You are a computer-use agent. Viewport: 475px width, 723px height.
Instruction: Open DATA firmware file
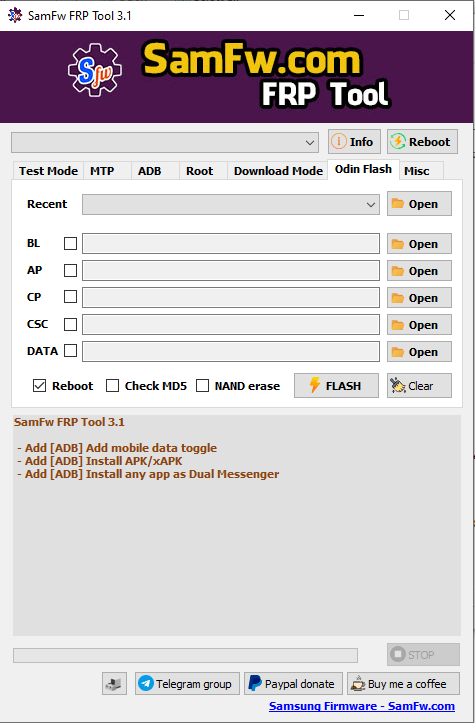(419, 352)
